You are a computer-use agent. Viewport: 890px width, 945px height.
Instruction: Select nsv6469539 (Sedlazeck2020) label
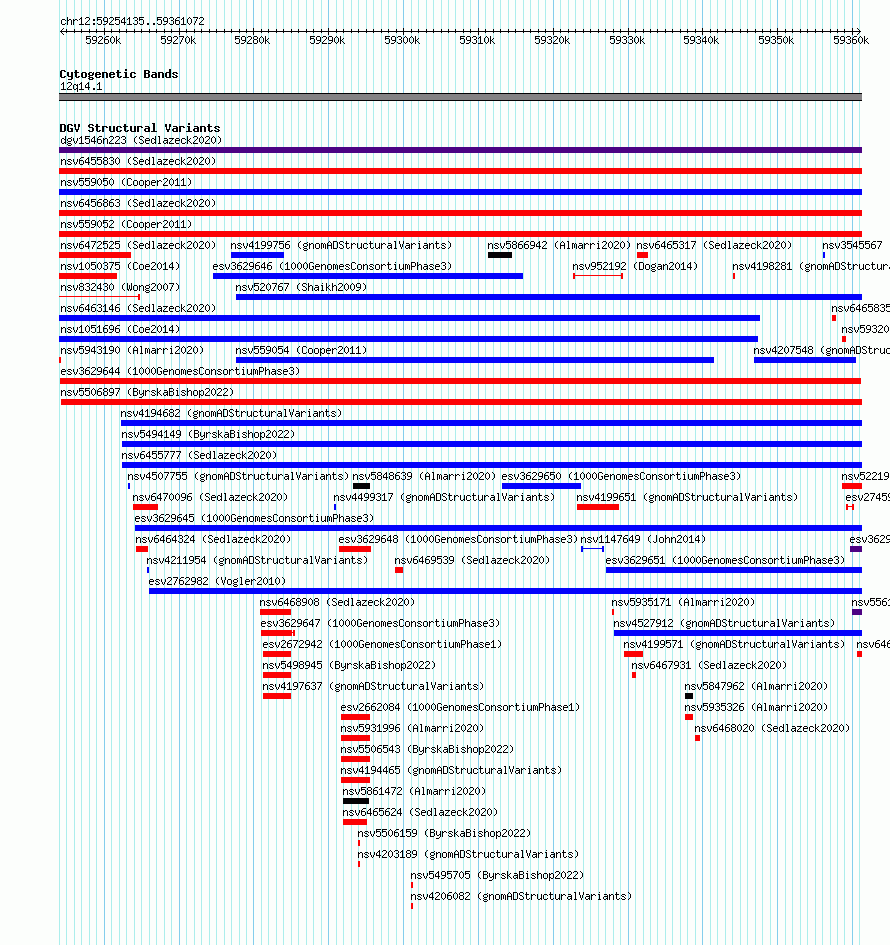click(472, 560)
